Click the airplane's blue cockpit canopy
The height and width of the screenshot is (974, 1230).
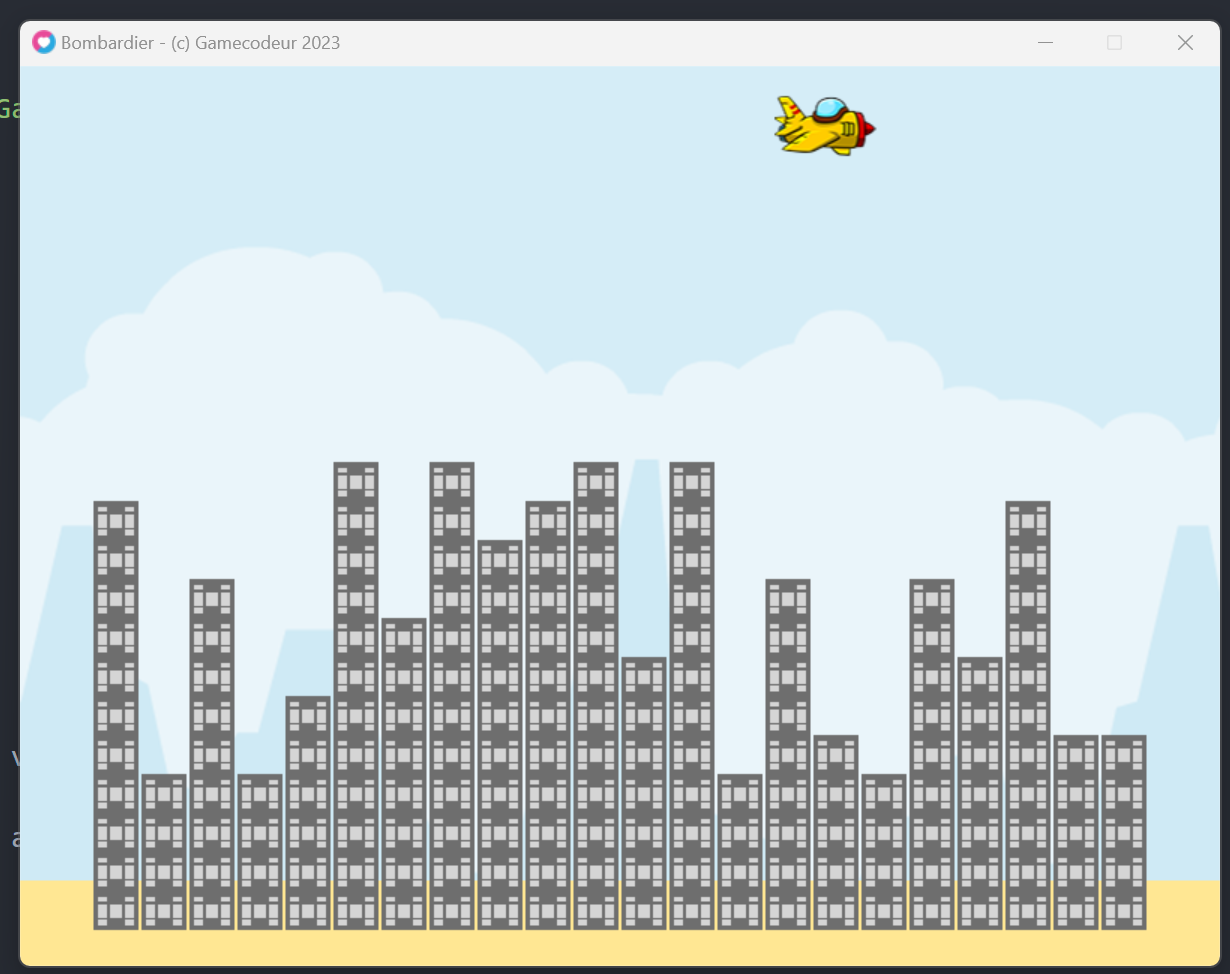pos(829,108)
